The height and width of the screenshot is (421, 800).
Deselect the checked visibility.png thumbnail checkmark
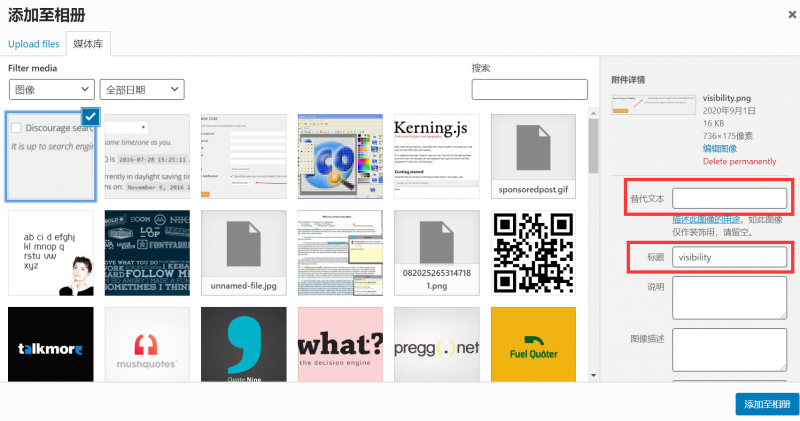(90, 117)
